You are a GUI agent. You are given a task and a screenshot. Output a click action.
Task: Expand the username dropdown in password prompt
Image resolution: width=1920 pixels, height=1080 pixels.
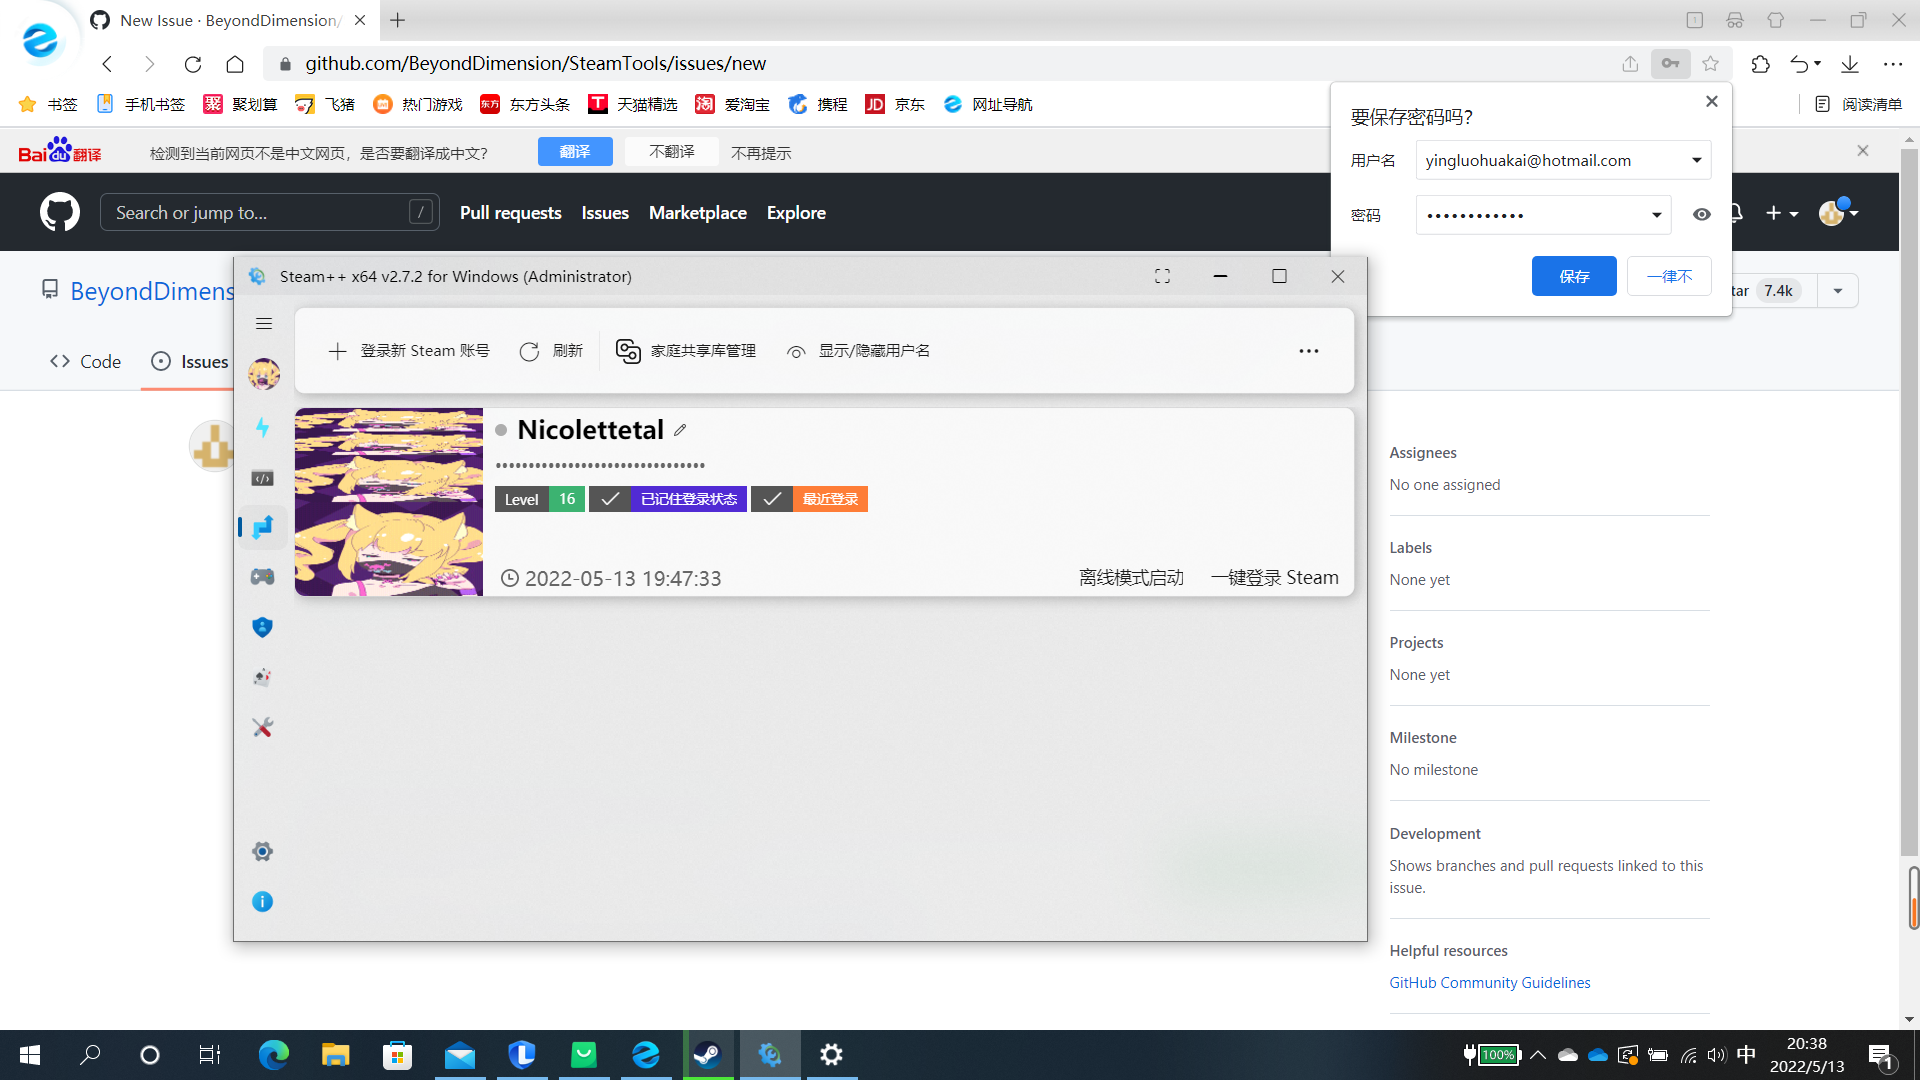click(1697, 160)
